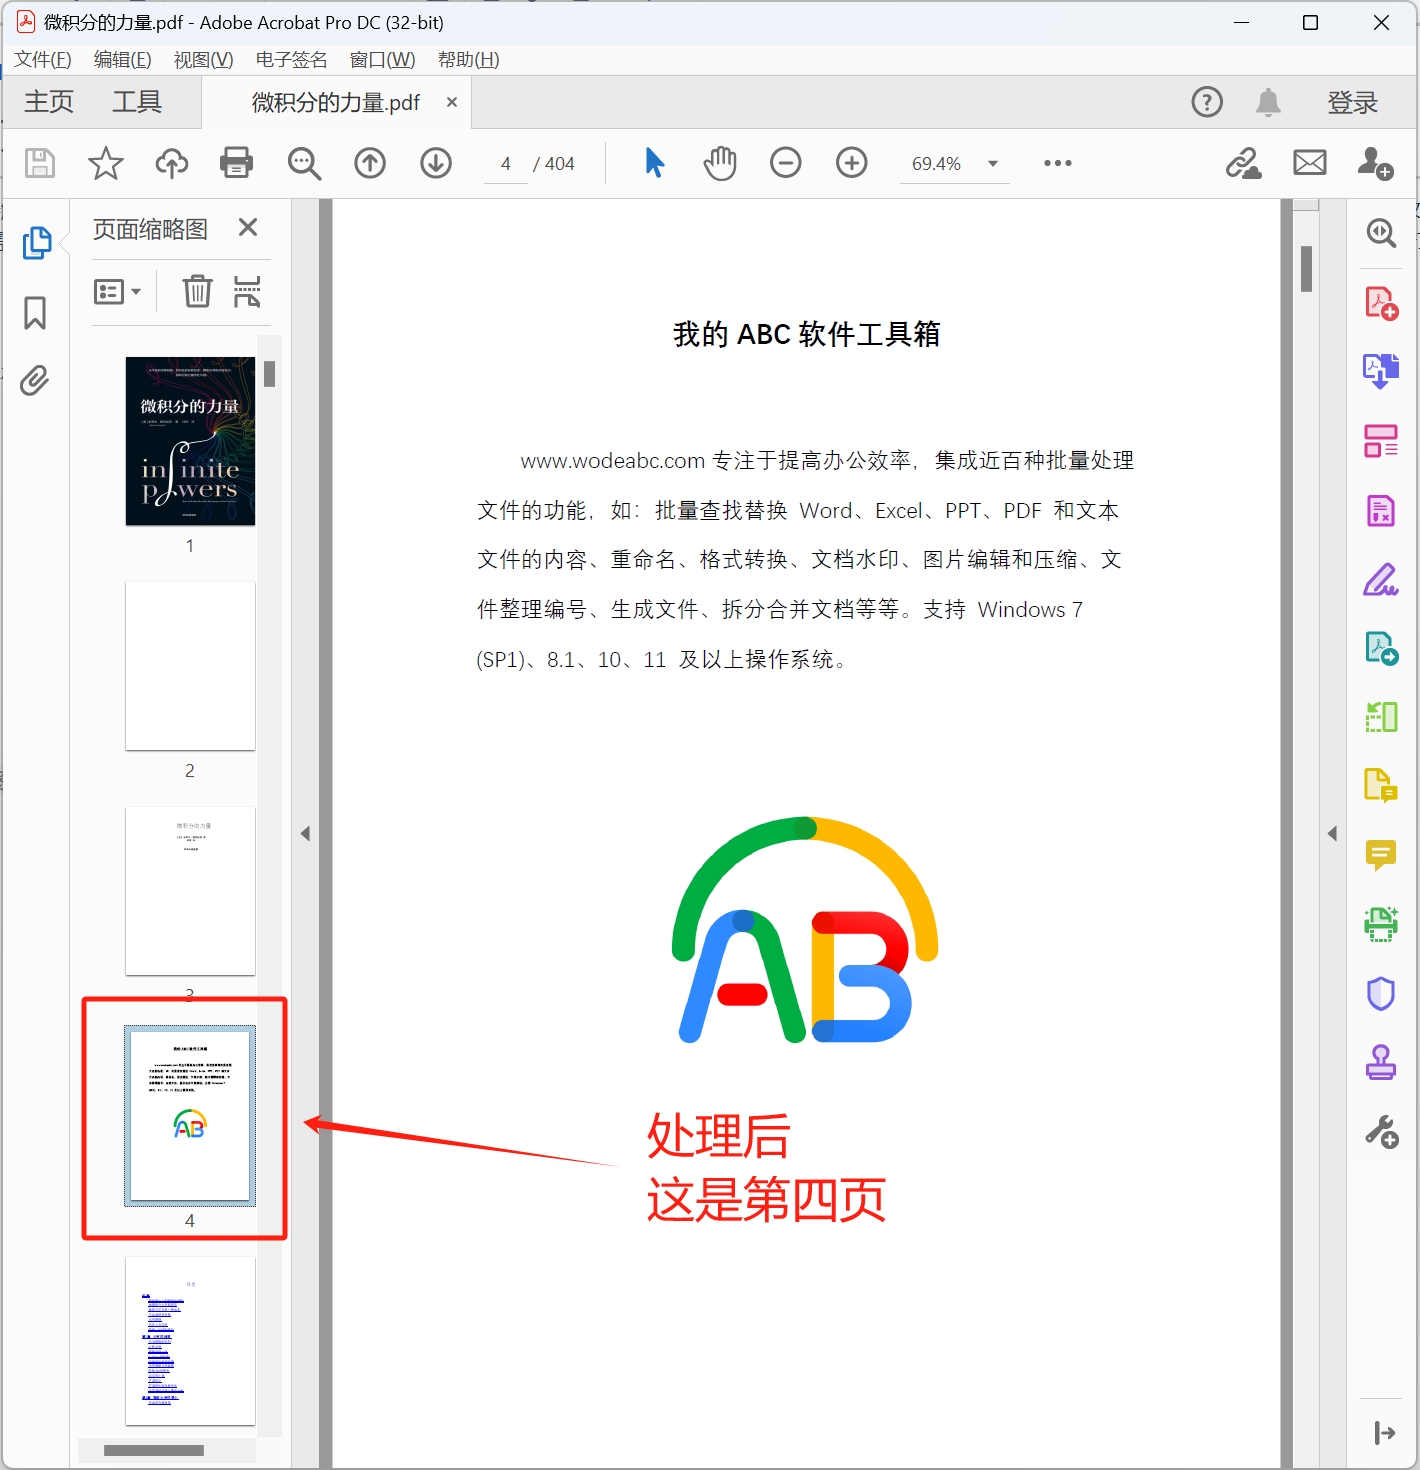Open the thumbnail options dropdown
This screenshot has height=1470, width=1420.
pyautogui.click(x=117, y=291)
